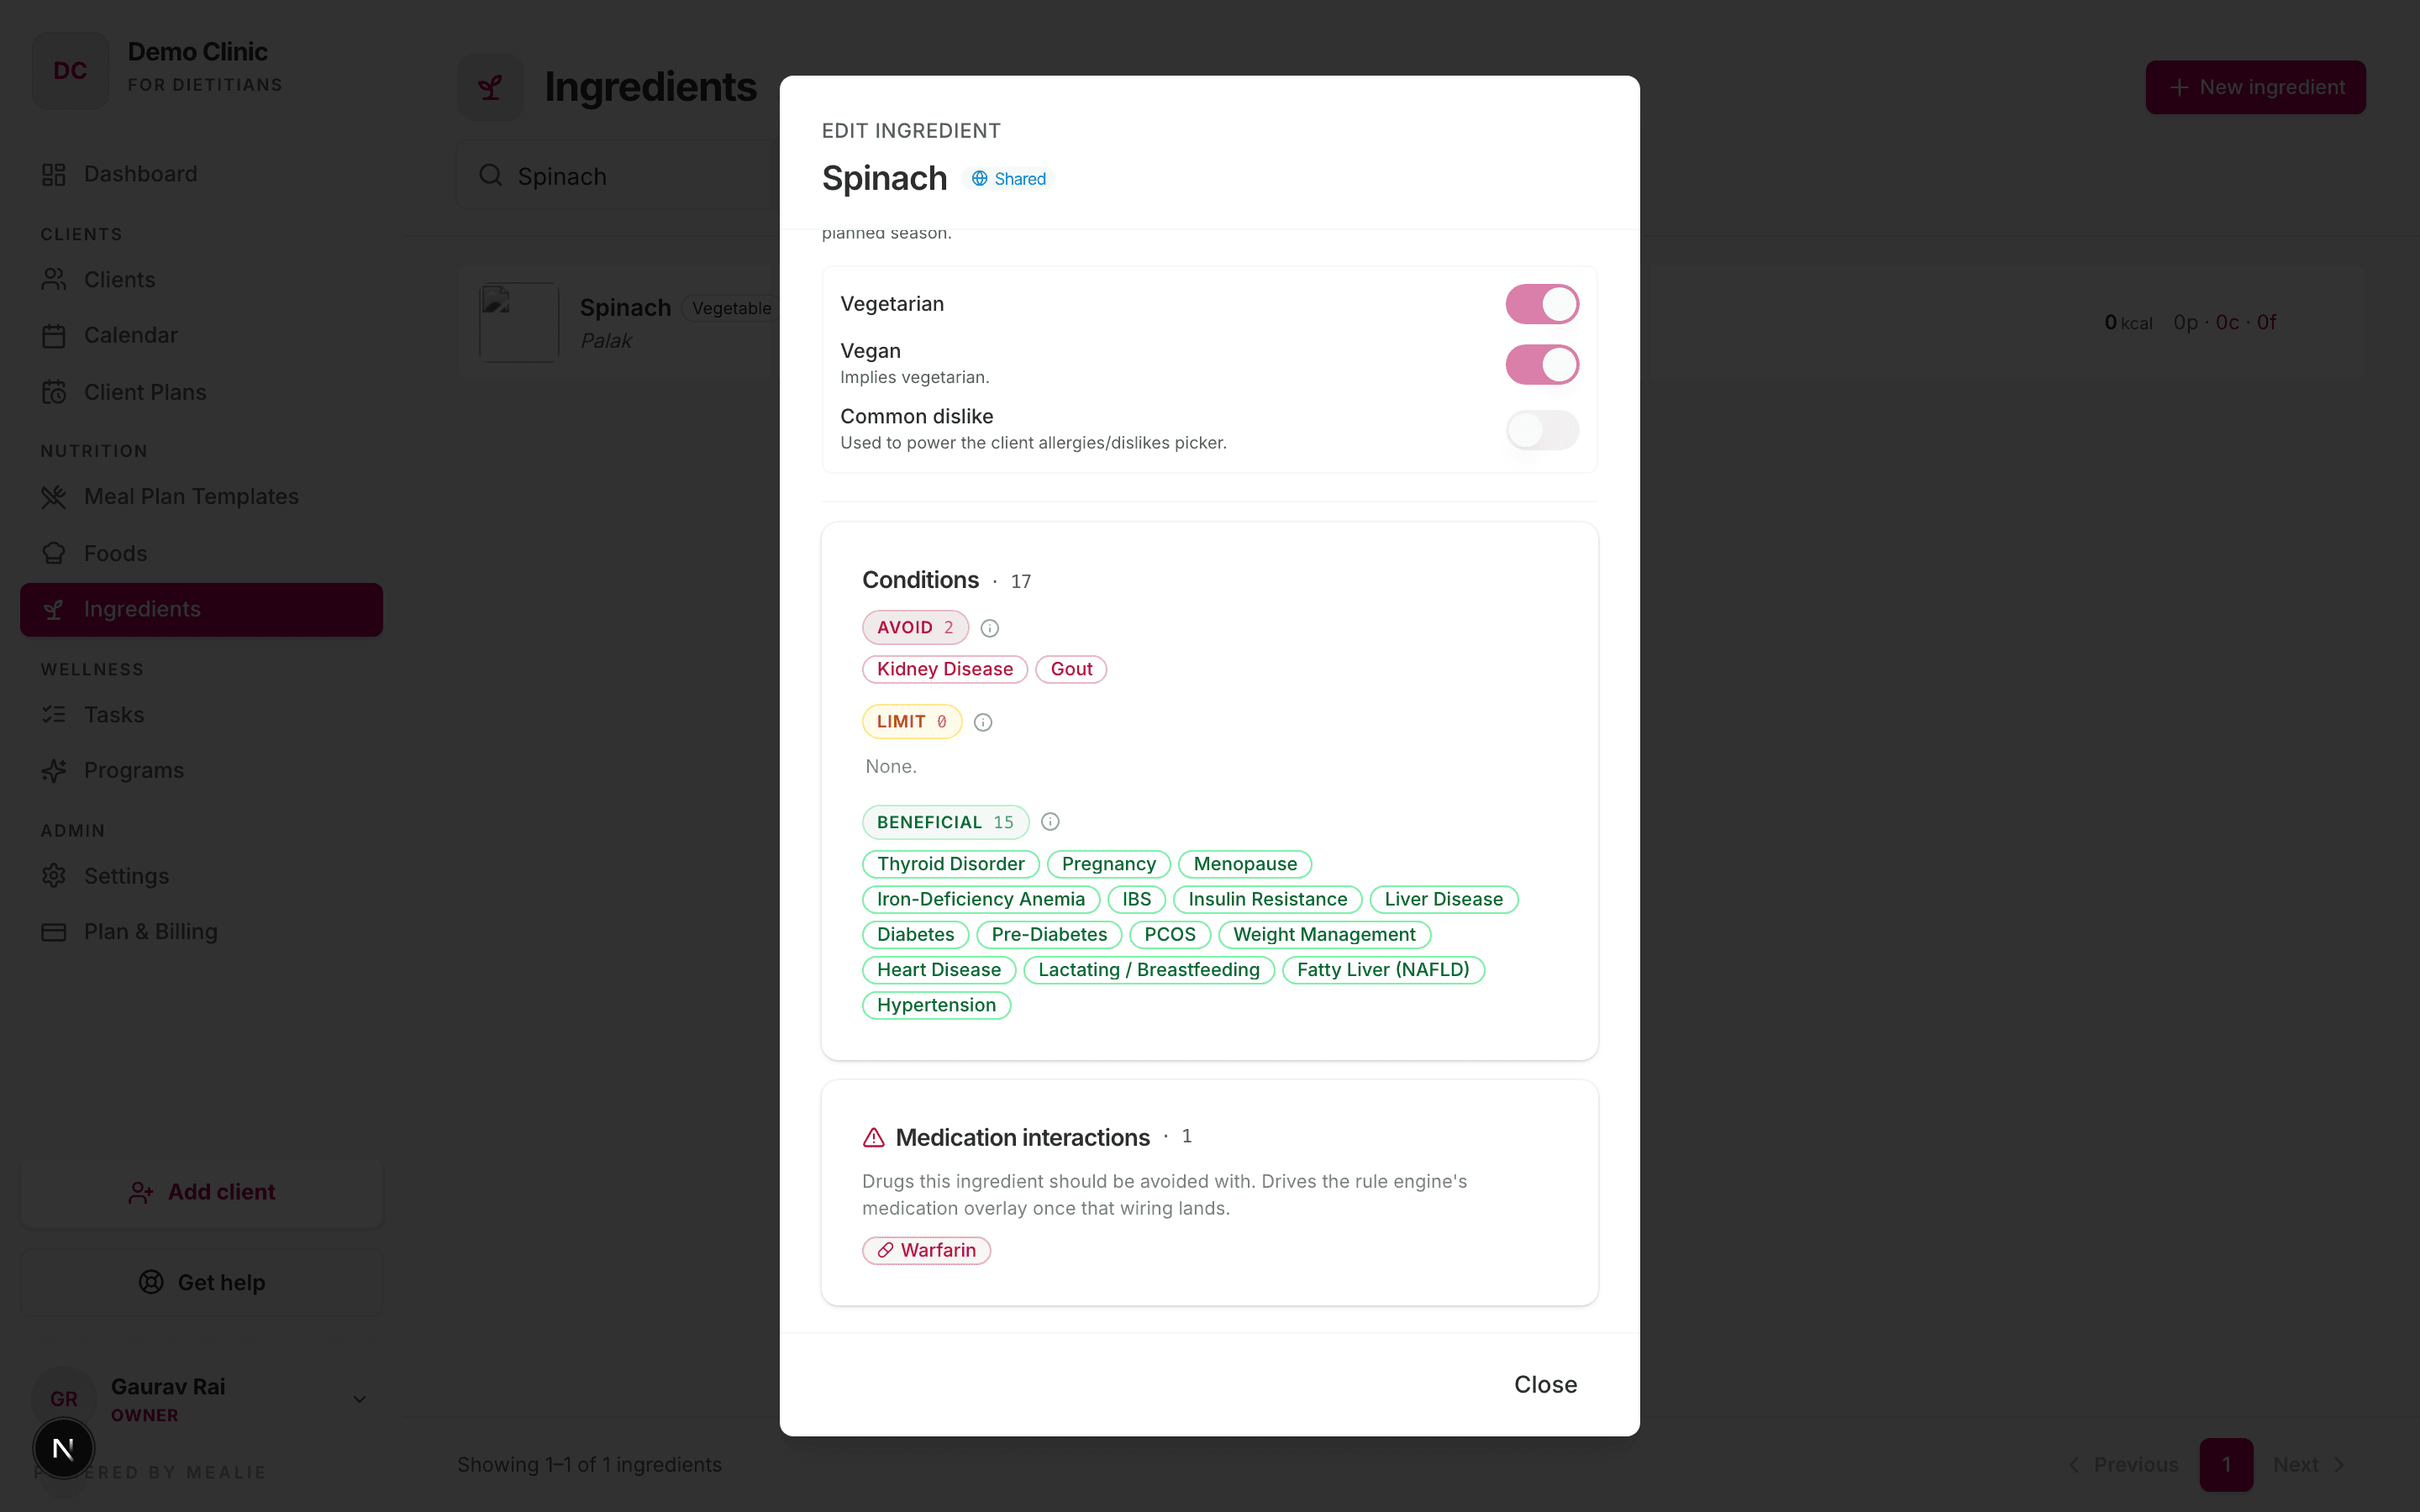Click the New ingredient button
2420x1512 pixels.
pyautogui.click(x=2255, y=87)
